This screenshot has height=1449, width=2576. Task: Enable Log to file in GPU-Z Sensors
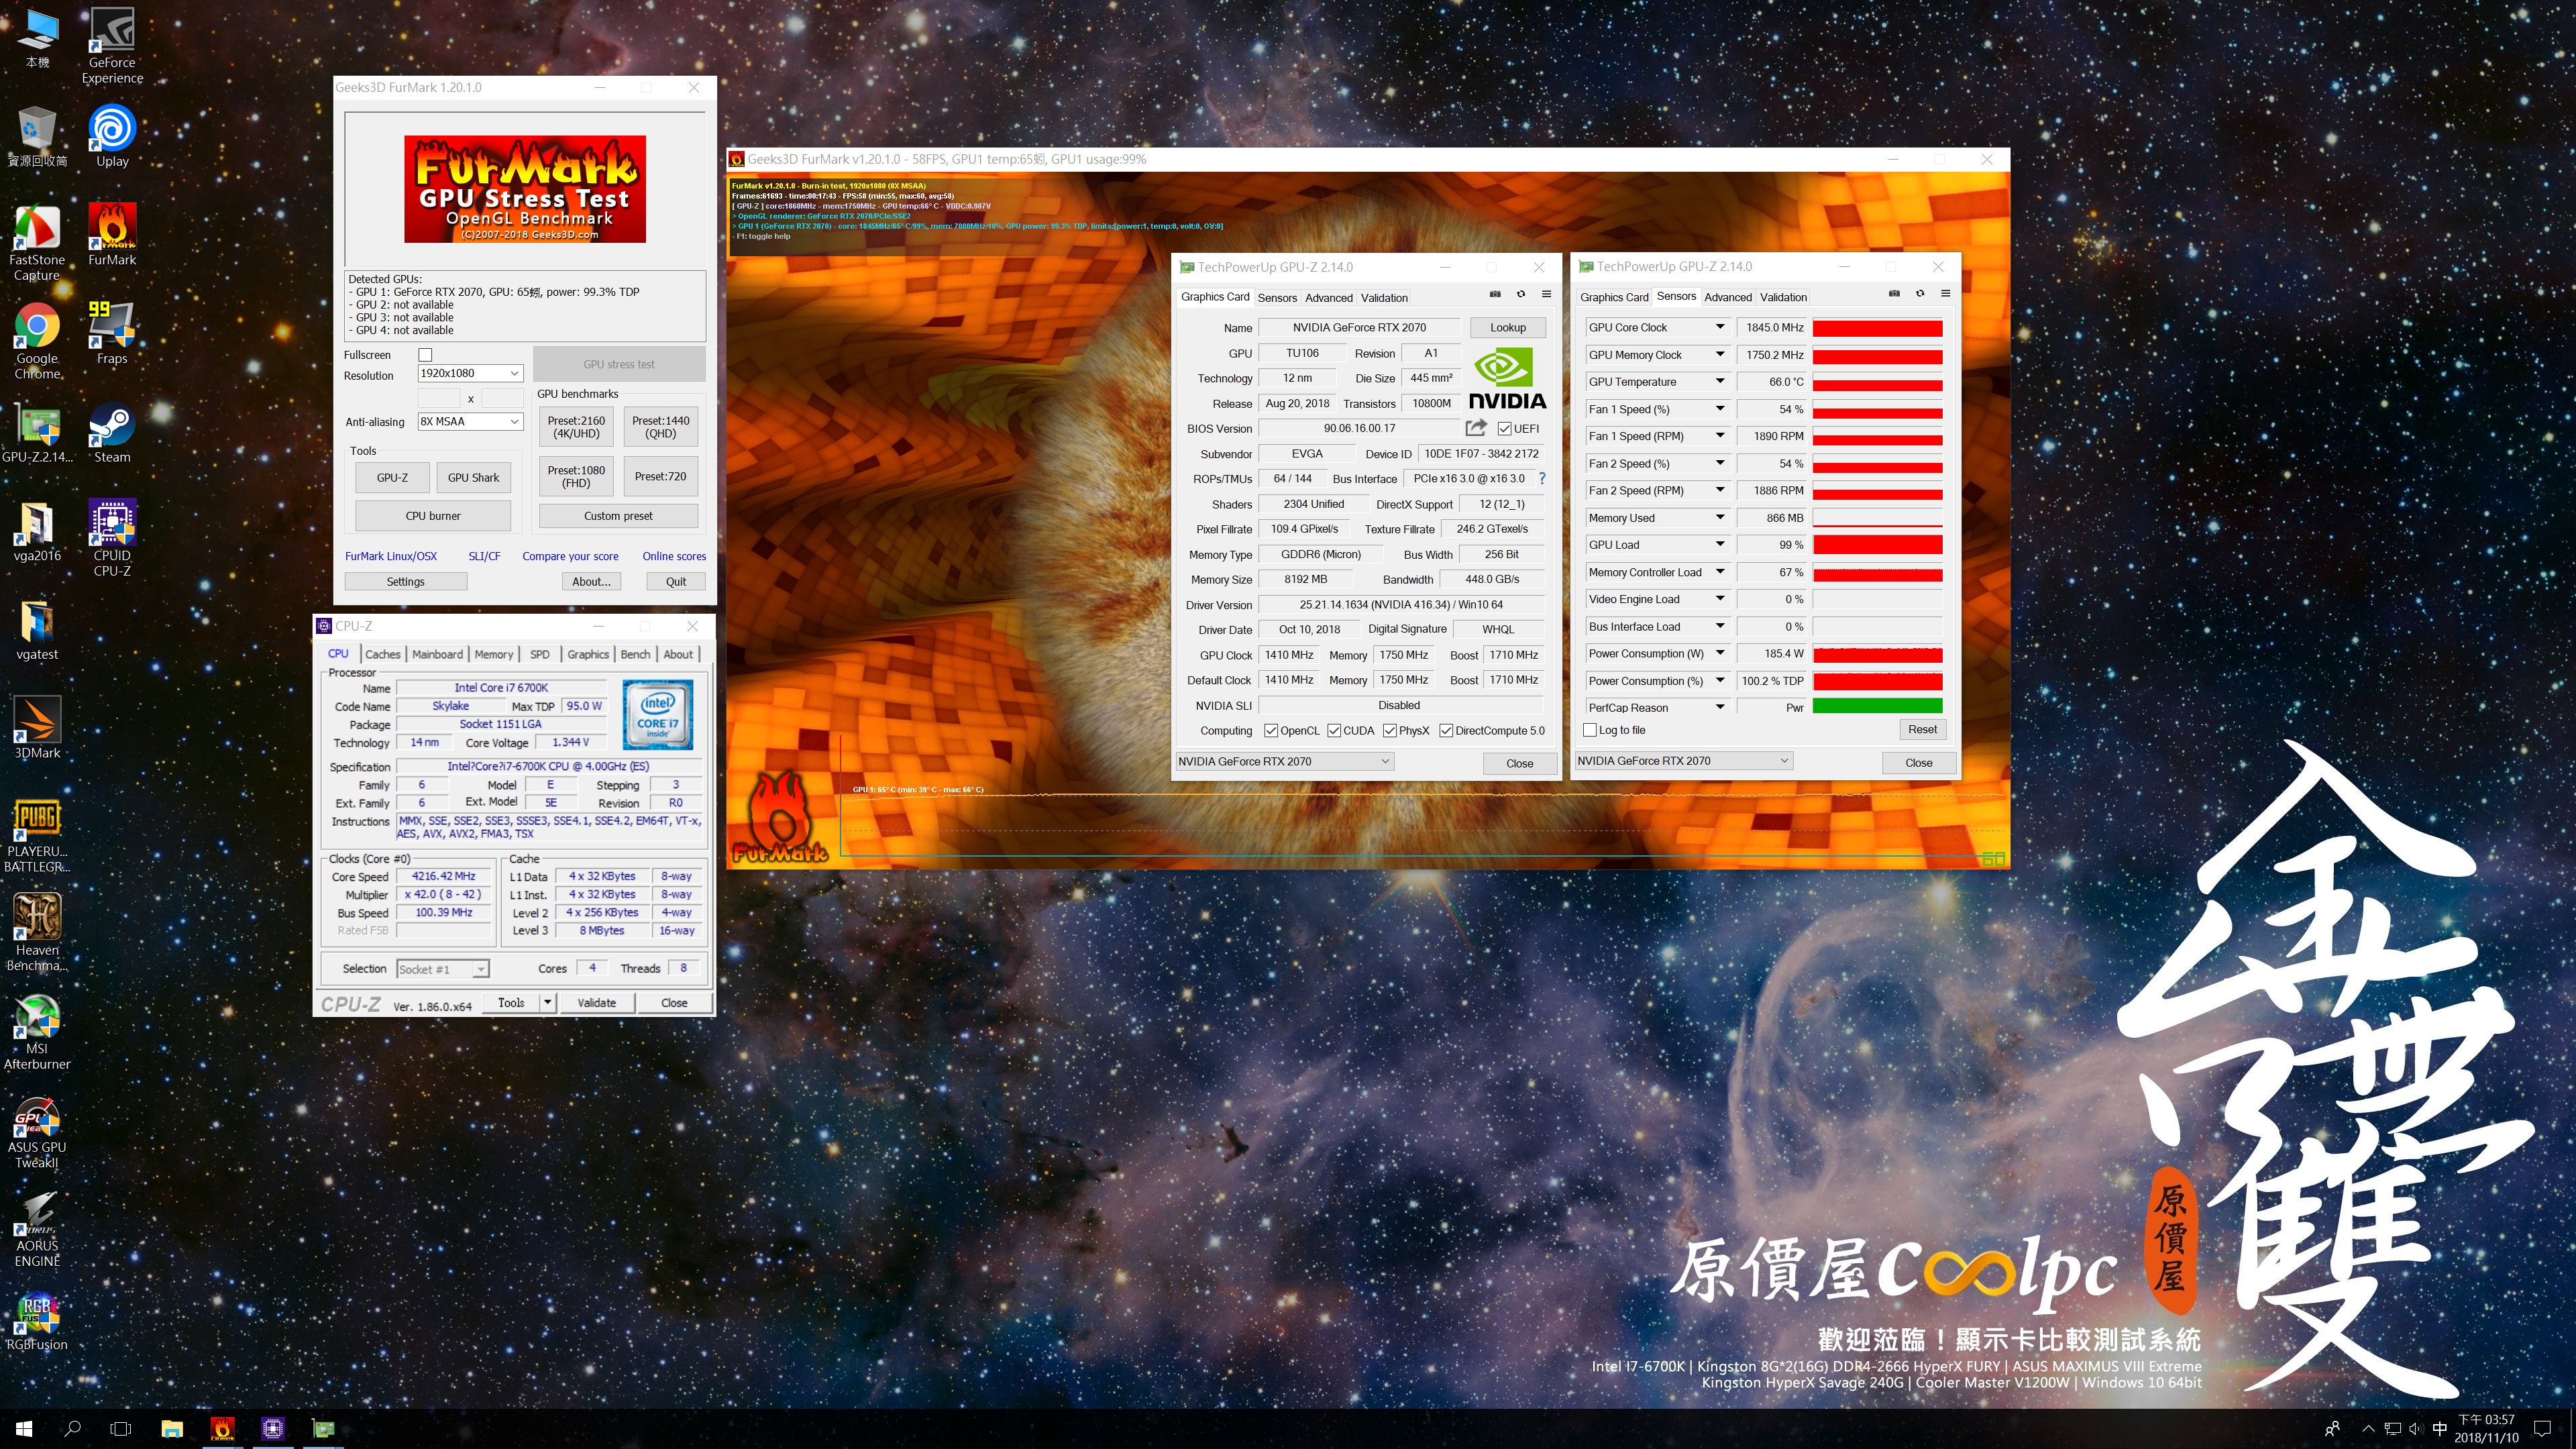point(1590,730)
